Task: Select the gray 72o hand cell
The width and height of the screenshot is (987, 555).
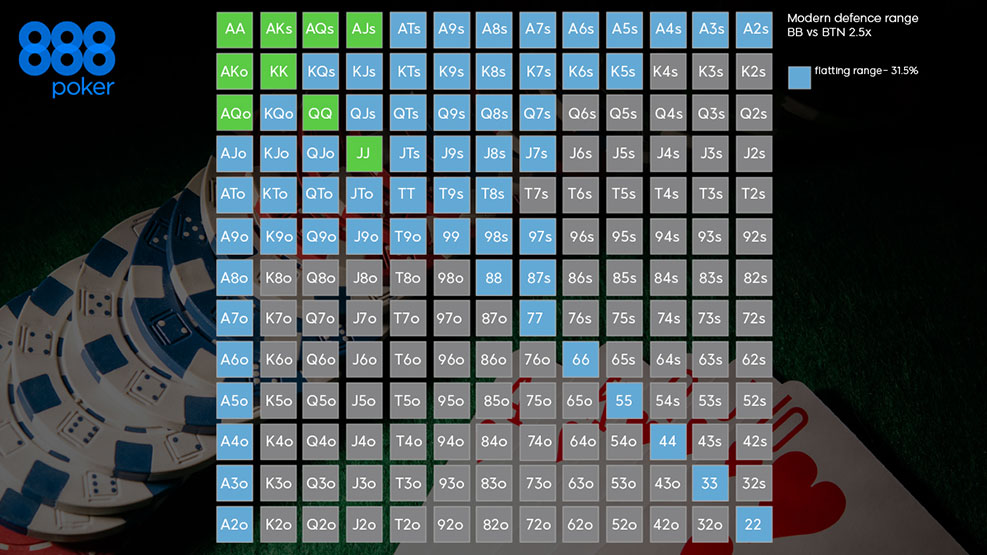Action: (x=538, y=524)
